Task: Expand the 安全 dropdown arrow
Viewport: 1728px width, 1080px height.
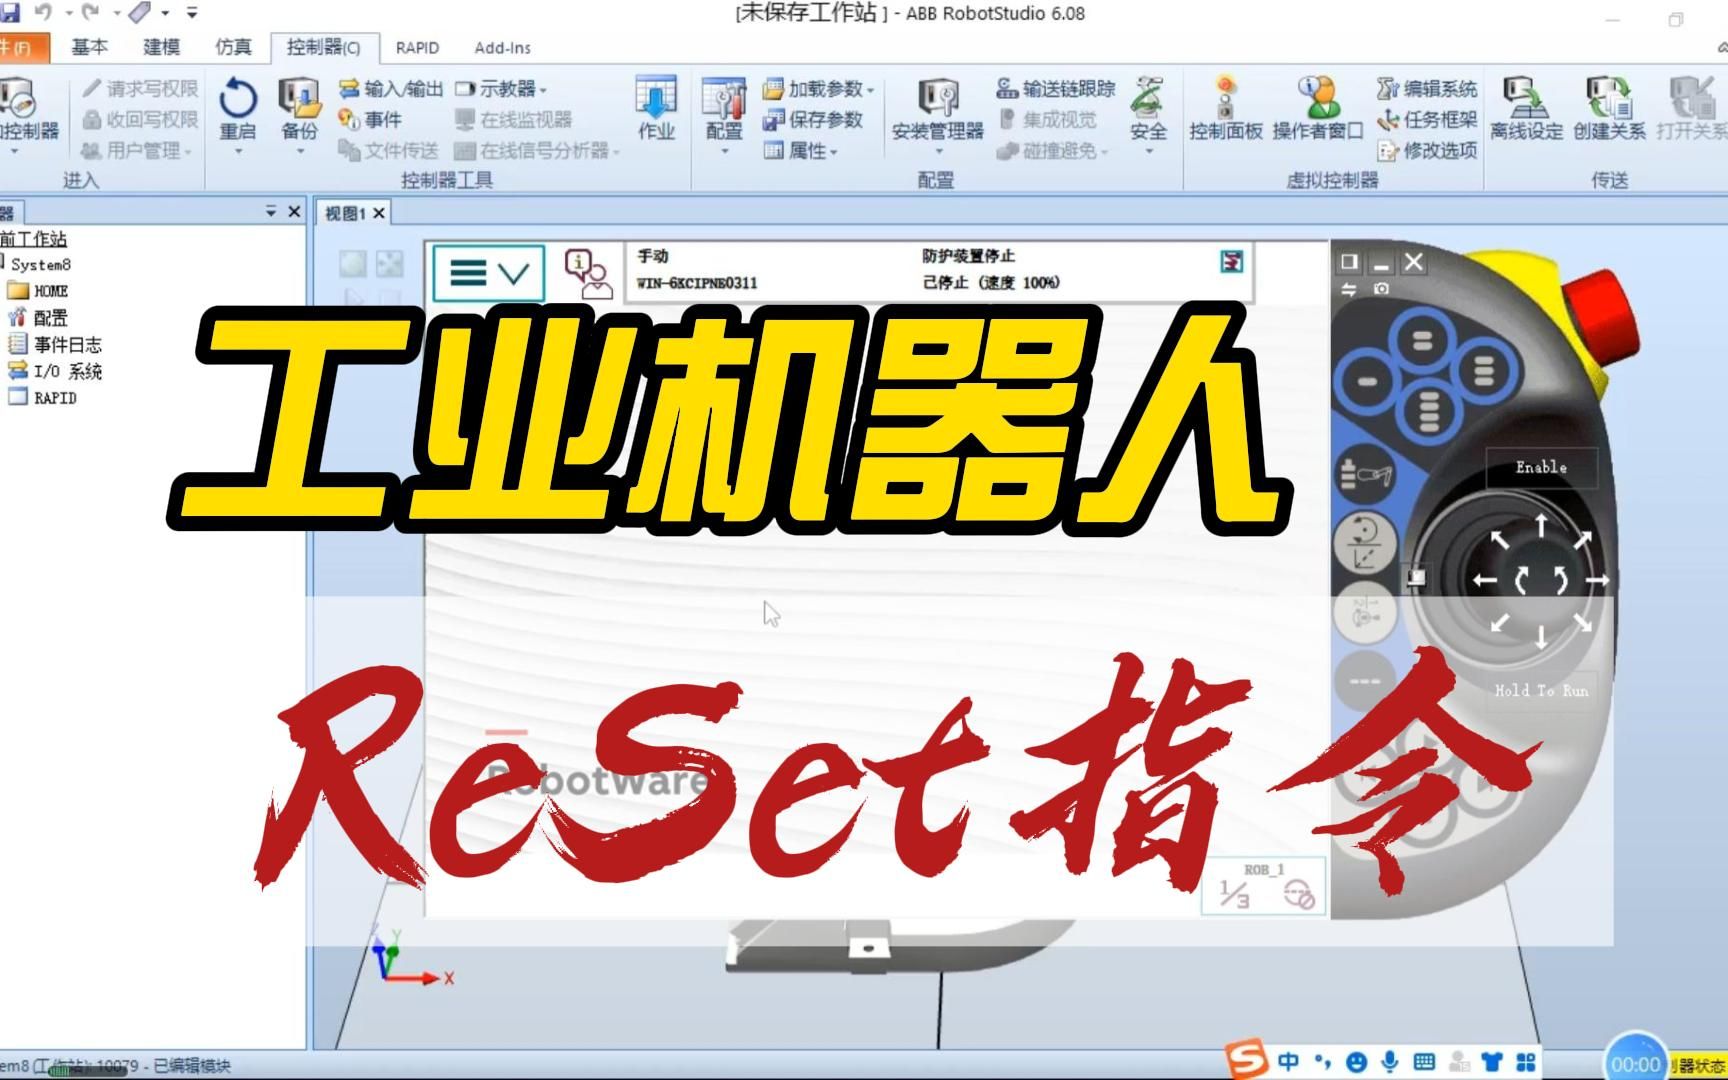Action: tap(1148, 151)
